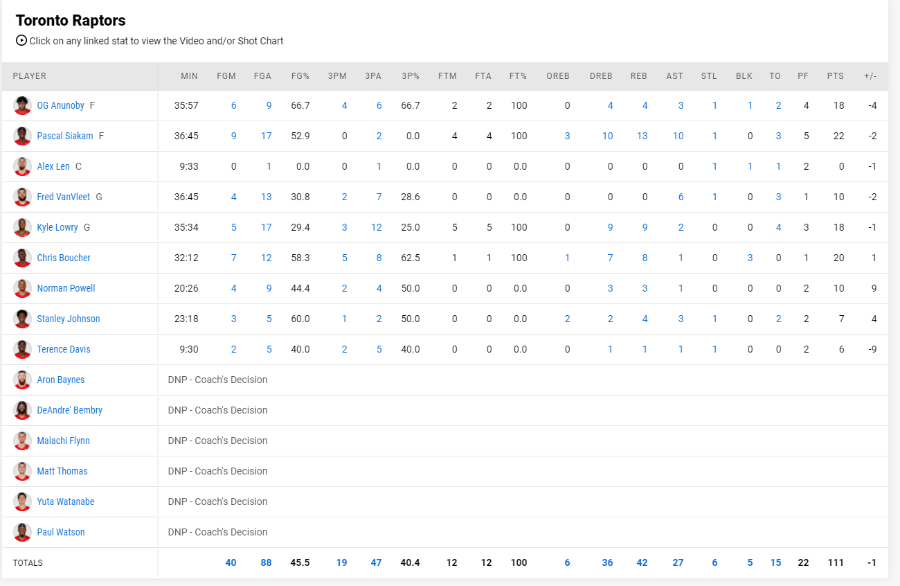900x586 pixels.
Task: View Kyle Lowry's 4 turnovers
Action: pyautogui.click(x=778, y=227)
